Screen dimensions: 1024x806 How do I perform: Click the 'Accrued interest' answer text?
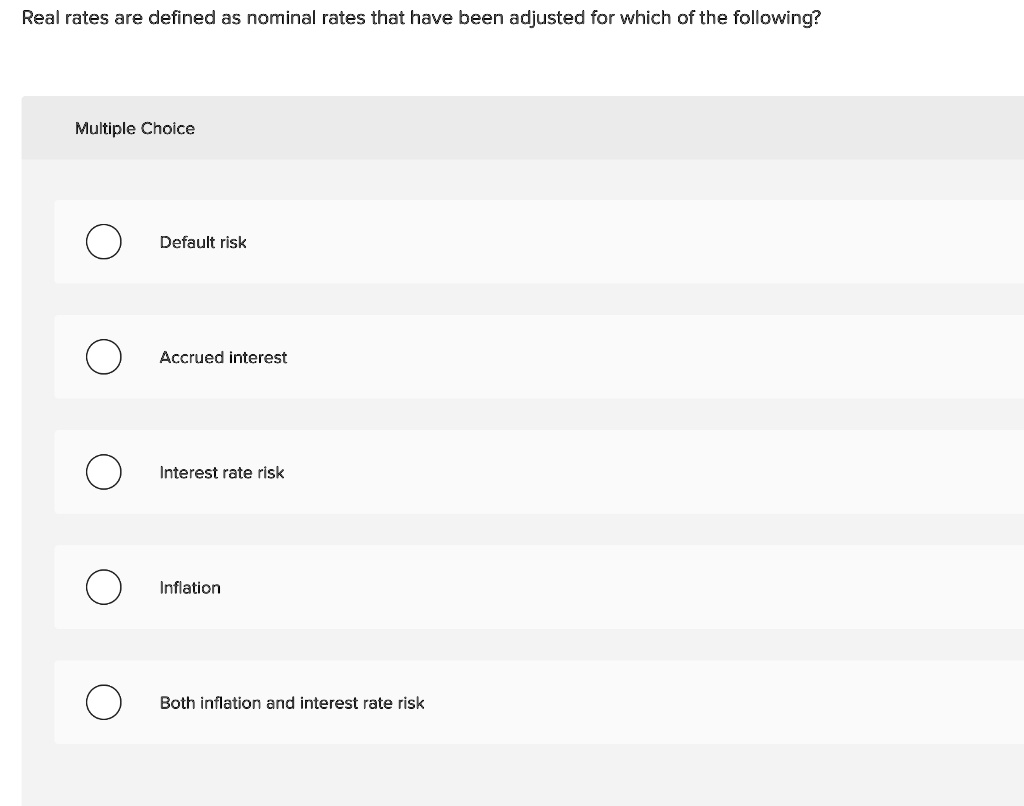(x=223, y=357)
